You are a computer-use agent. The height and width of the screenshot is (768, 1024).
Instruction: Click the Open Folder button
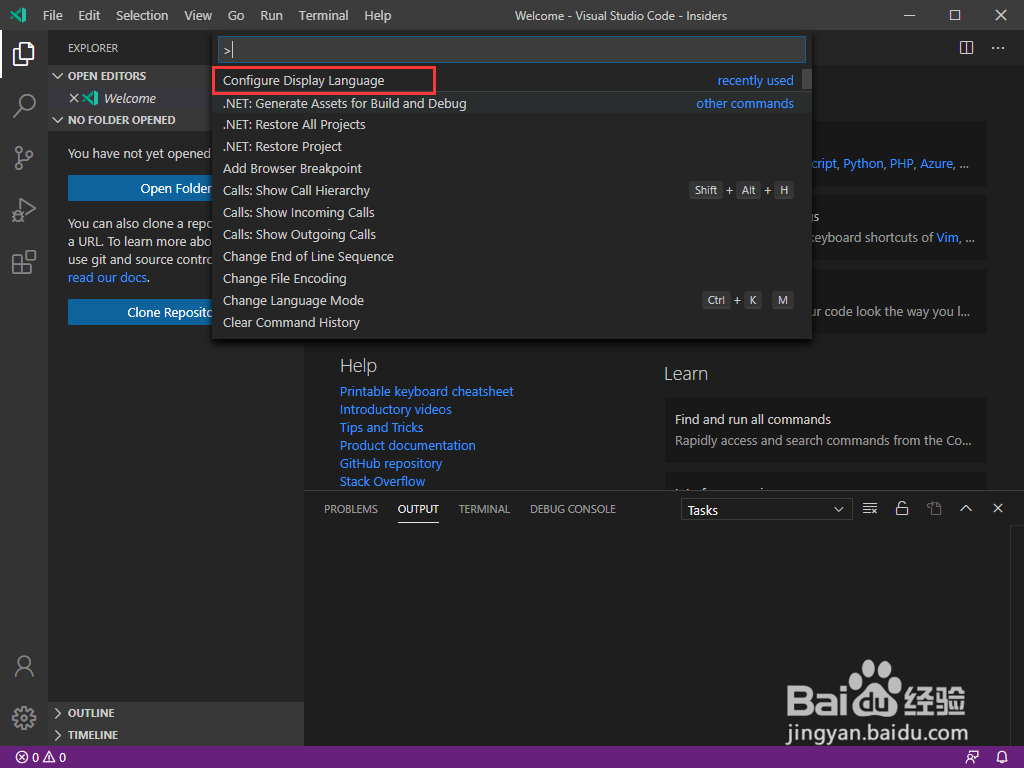(140, 188)
